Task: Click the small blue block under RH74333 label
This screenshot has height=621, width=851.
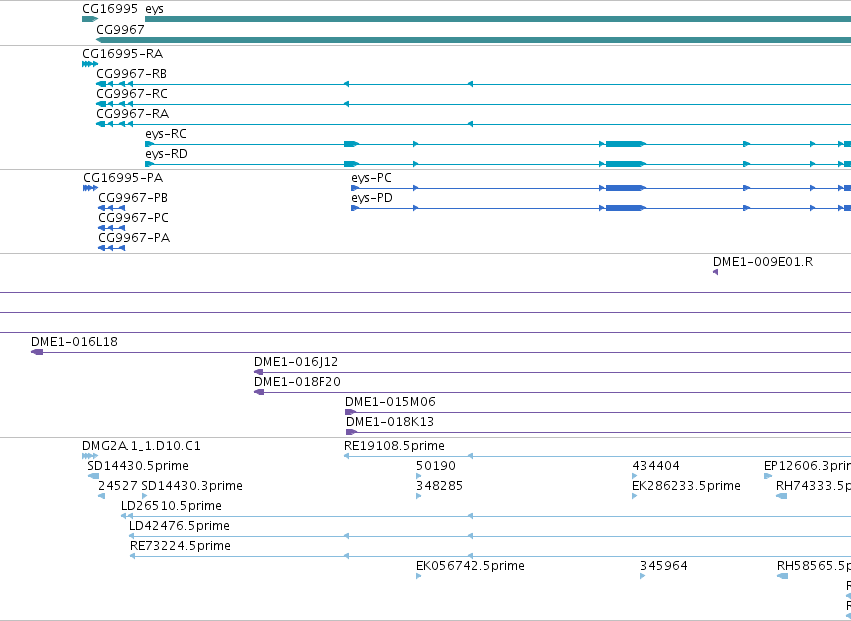Action: (782, 496)
